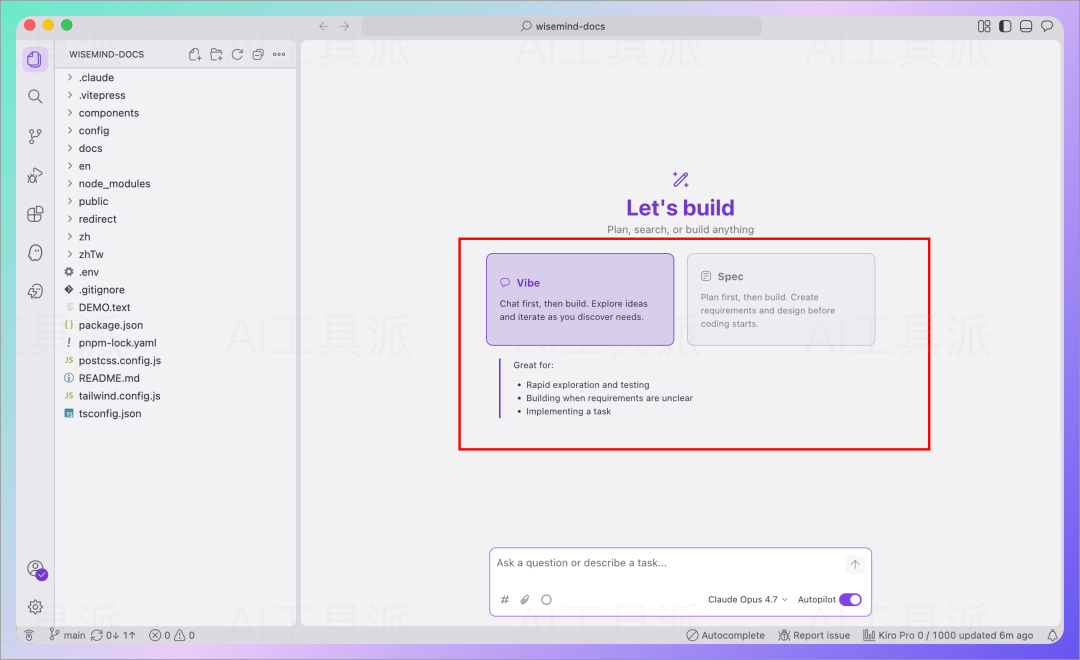Viewport: 1080px width, 660px height.
Task: Create a new file in WISEMIND-DOCS explorer
Action: coord(195,54)
